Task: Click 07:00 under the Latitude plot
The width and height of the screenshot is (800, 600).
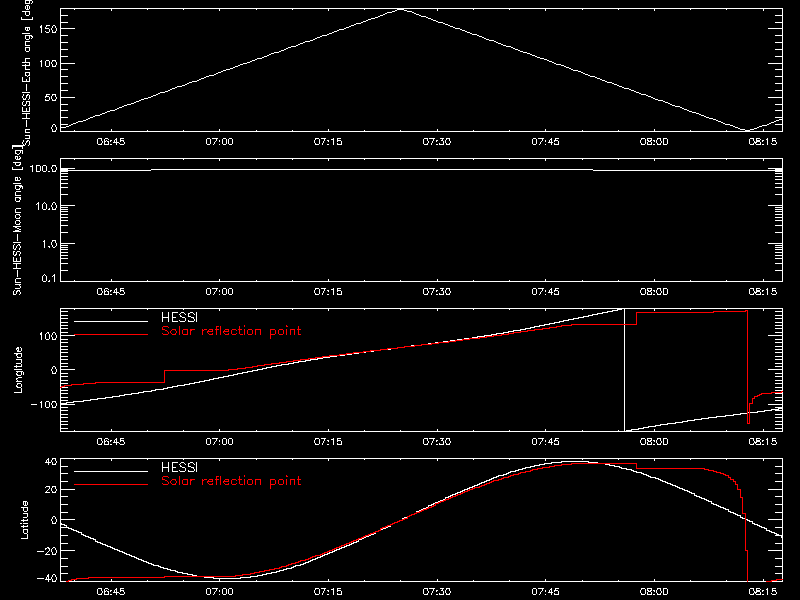Action: click(x=219, y=592)
